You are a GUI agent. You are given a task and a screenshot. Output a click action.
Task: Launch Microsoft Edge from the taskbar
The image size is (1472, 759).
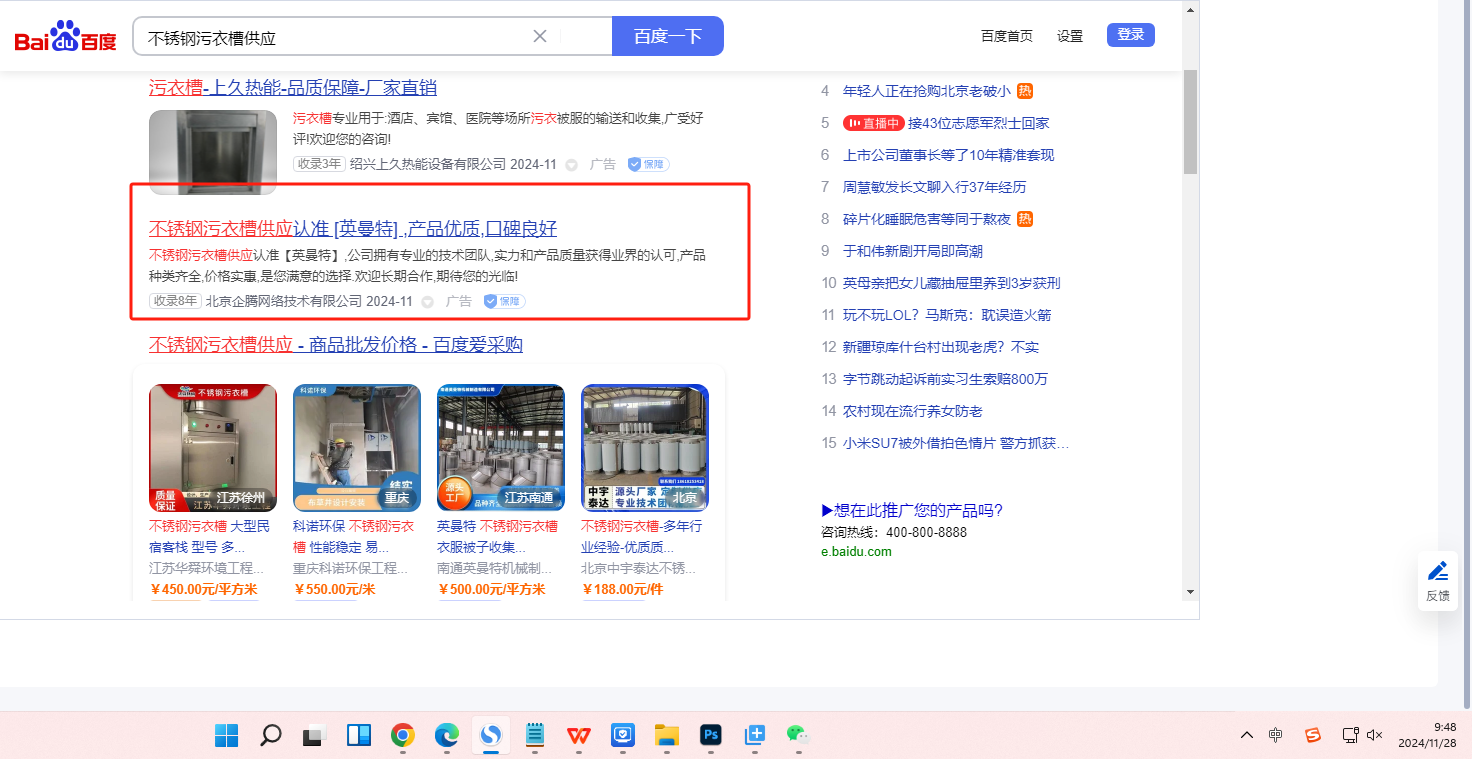click(447, 736)
